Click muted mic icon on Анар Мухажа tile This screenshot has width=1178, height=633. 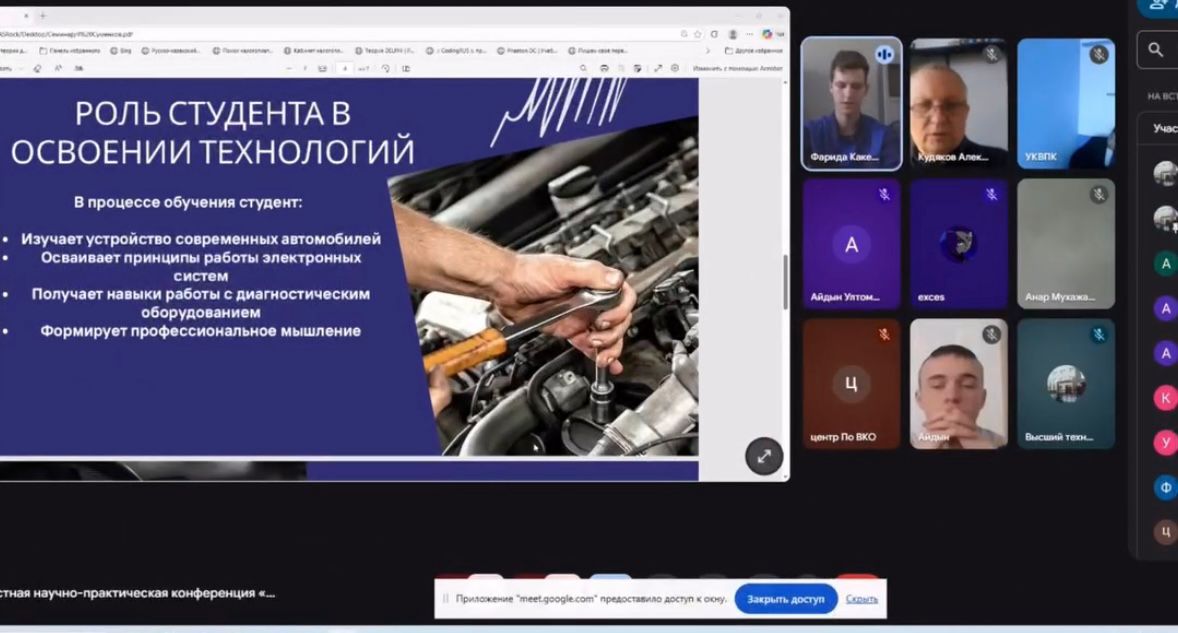(1098, 195)
